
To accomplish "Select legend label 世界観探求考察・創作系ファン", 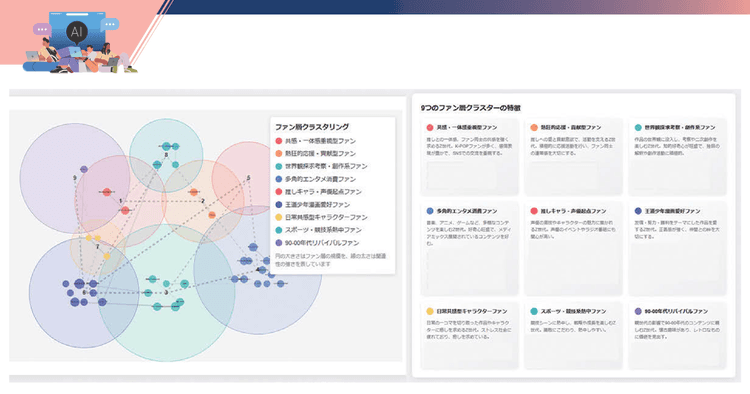I will tap(326, 166).
